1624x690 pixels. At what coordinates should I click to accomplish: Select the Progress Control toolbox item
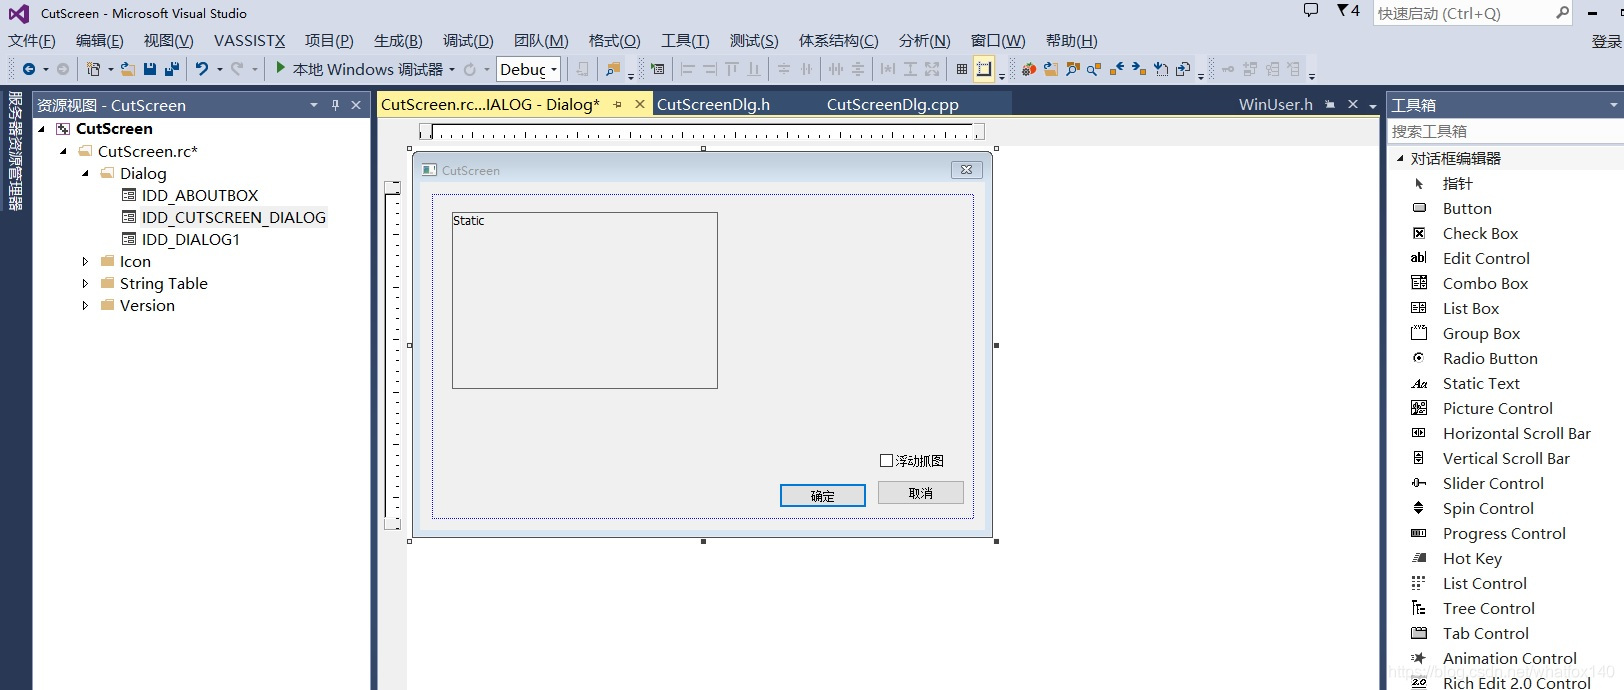point(1504,533)
